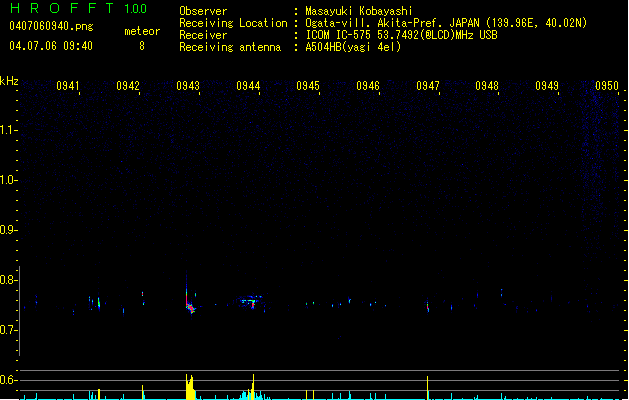Click the A504HB(yagi 4el) antenna text
Viewport: 629px width, 400px height.
click(353, 47)
